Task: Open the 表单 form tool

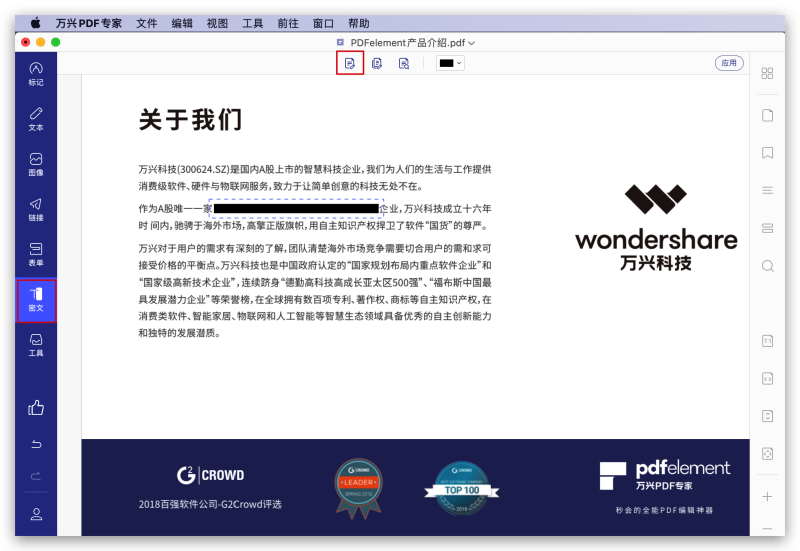Action: tap(36, 254)
